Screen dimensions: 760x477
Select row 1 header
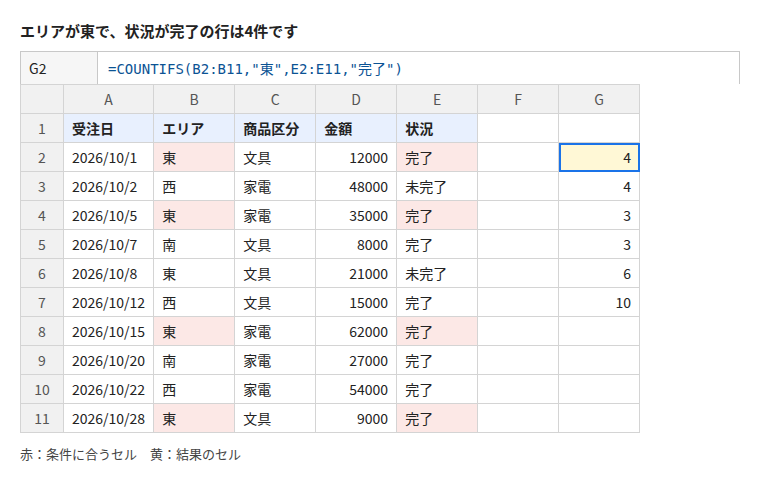pos(42,128)
